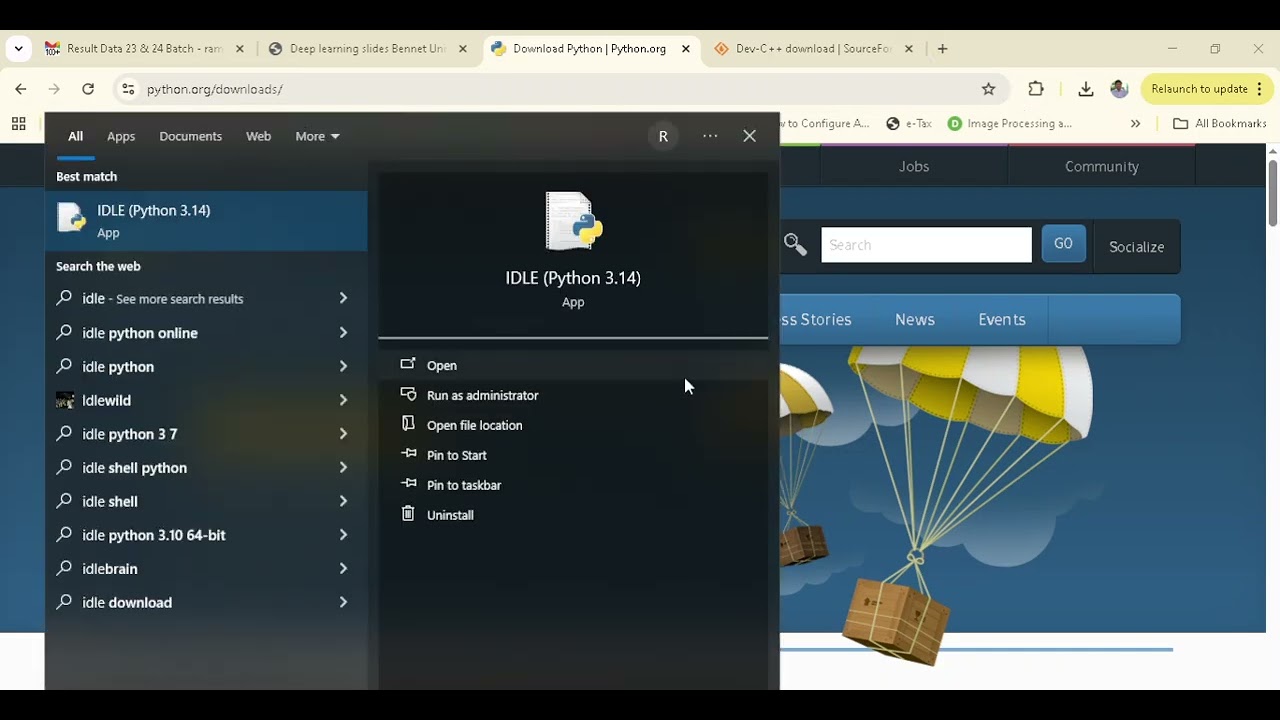Click the Pin to taskbar pin icon
The width and height of the screenshot is (1280, 720).
coord(408,484)
